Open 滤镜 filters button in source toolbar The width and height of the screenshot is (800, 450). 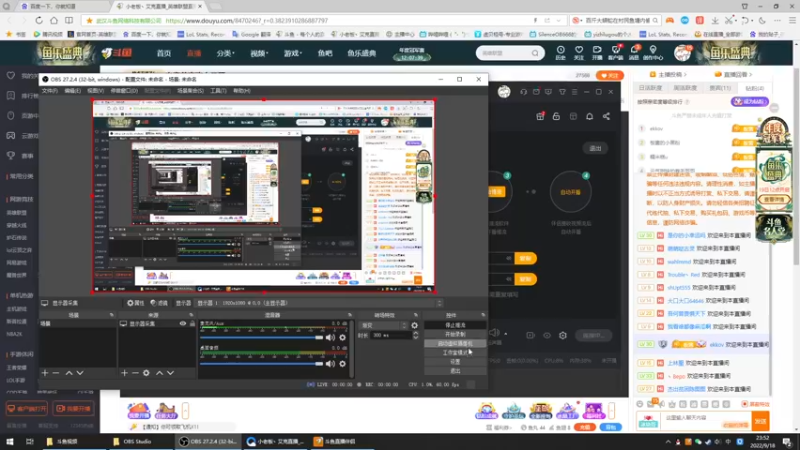point(159,303)
